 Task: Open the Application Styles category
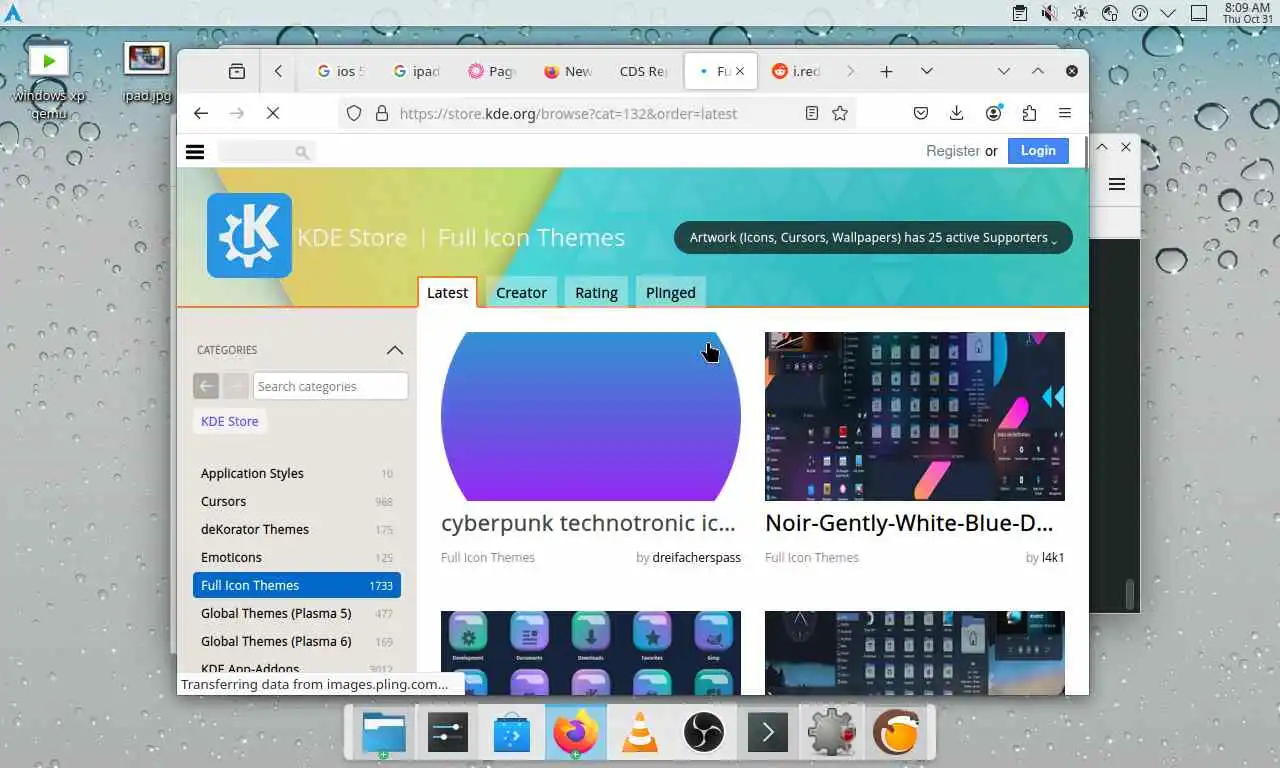tap(297, 473)
